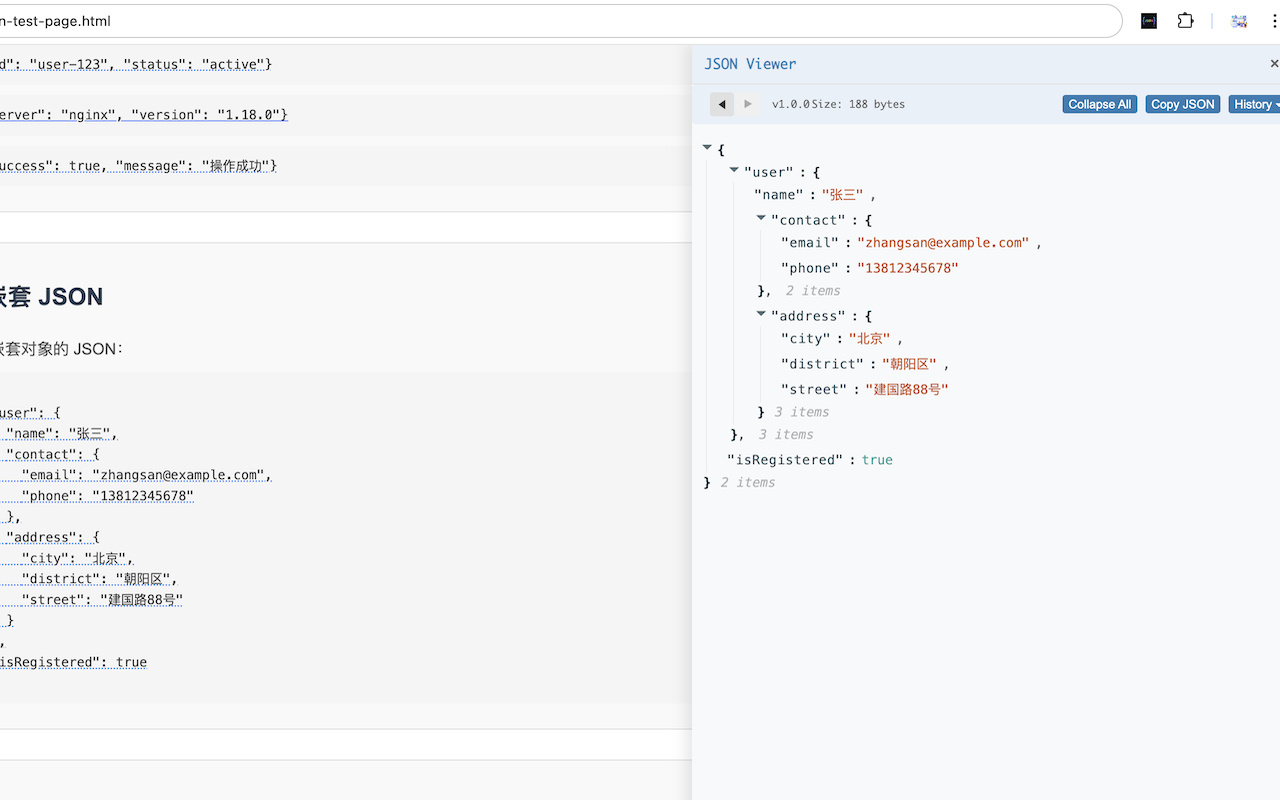Click the "city": "北京" line in page code
The height and width of the screenshot is (800, 1280).
(77, 558)
